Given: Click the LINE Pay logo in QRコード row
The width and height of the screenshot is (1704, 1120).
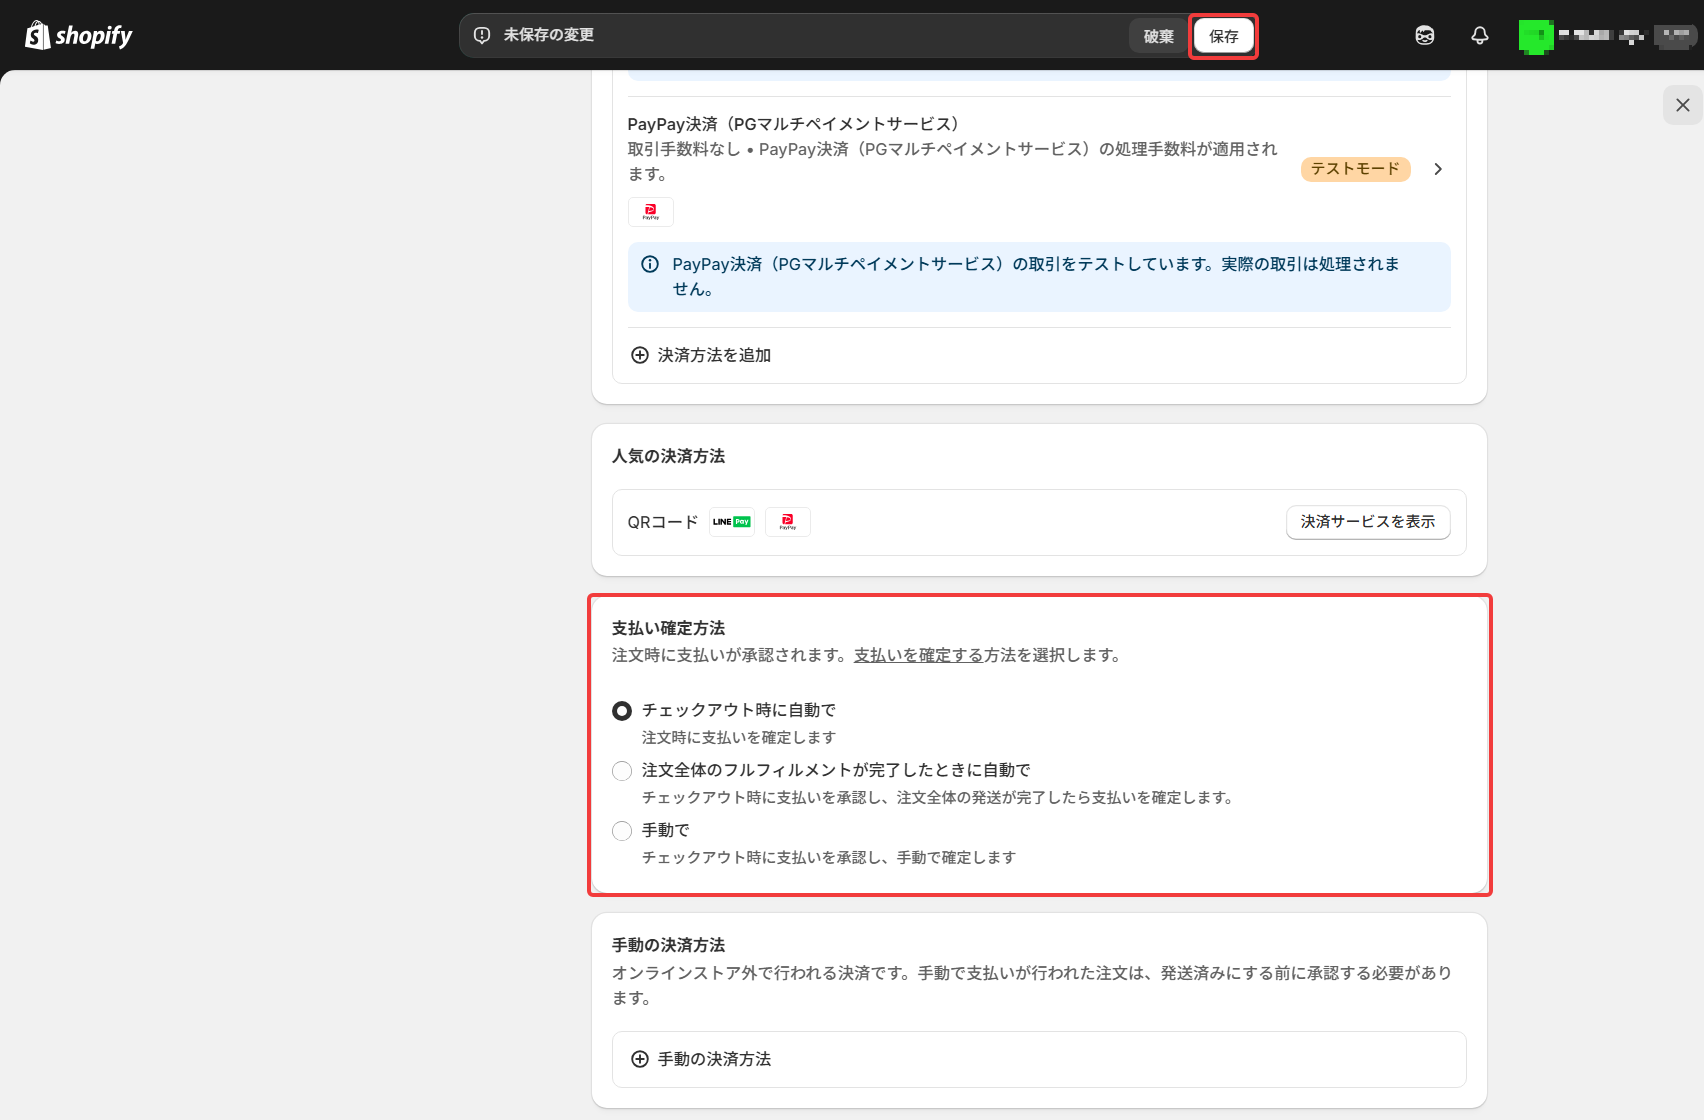Looking at the screenshot, I should [732, 522].
